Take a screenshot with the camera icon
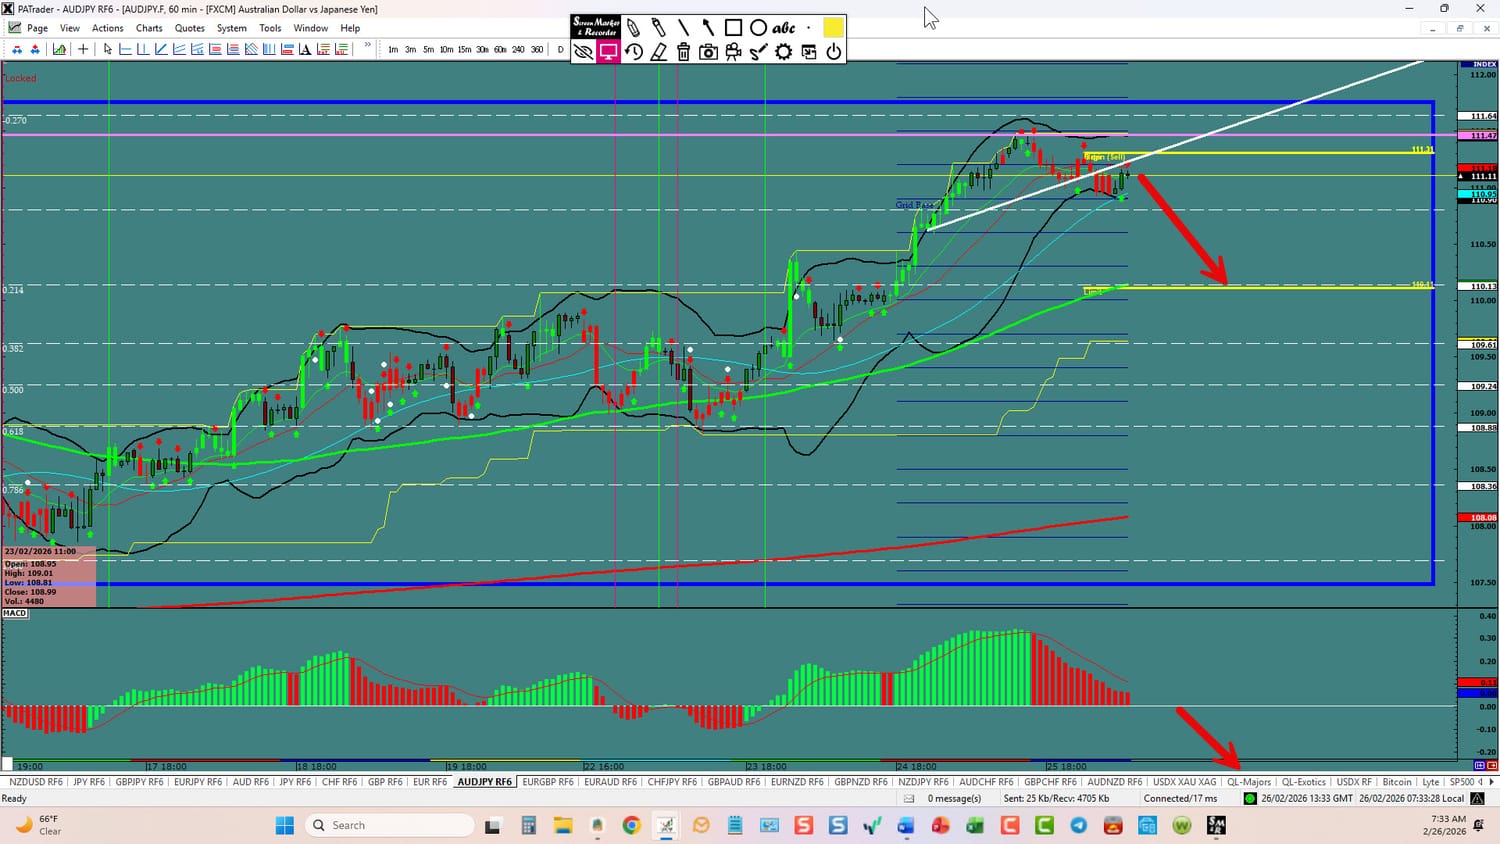 tap(708, 52)
